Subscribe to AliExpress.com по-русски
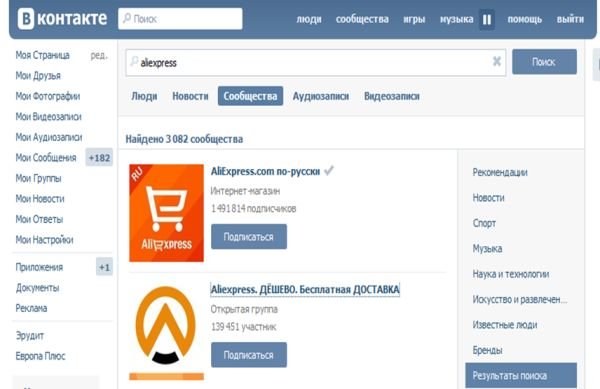The width and height of the screenshot is (600, 389). click(x=249, y=237)
